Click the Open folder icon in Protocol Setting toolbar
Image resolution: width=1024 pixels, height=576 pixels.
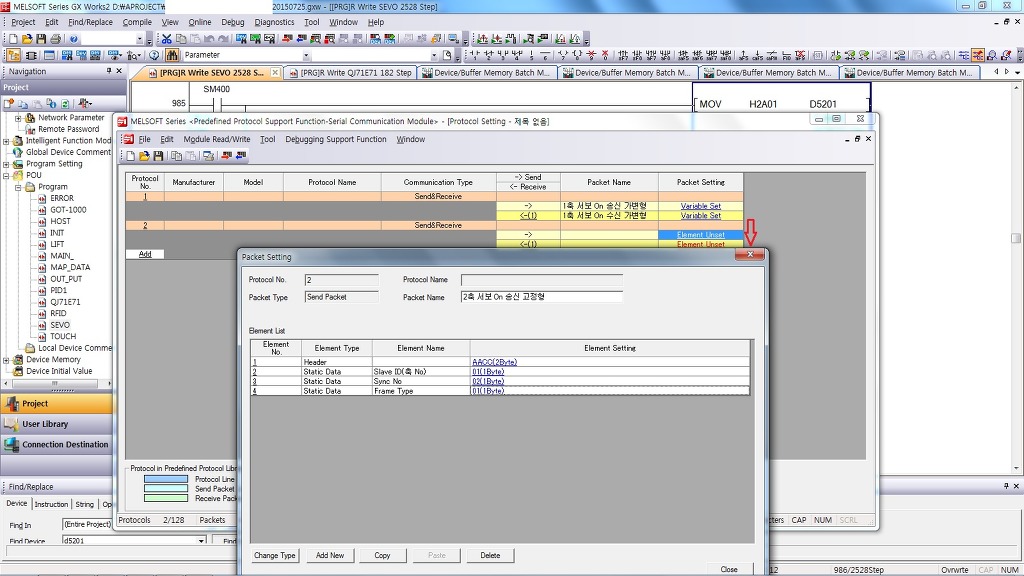click(144, 156)
